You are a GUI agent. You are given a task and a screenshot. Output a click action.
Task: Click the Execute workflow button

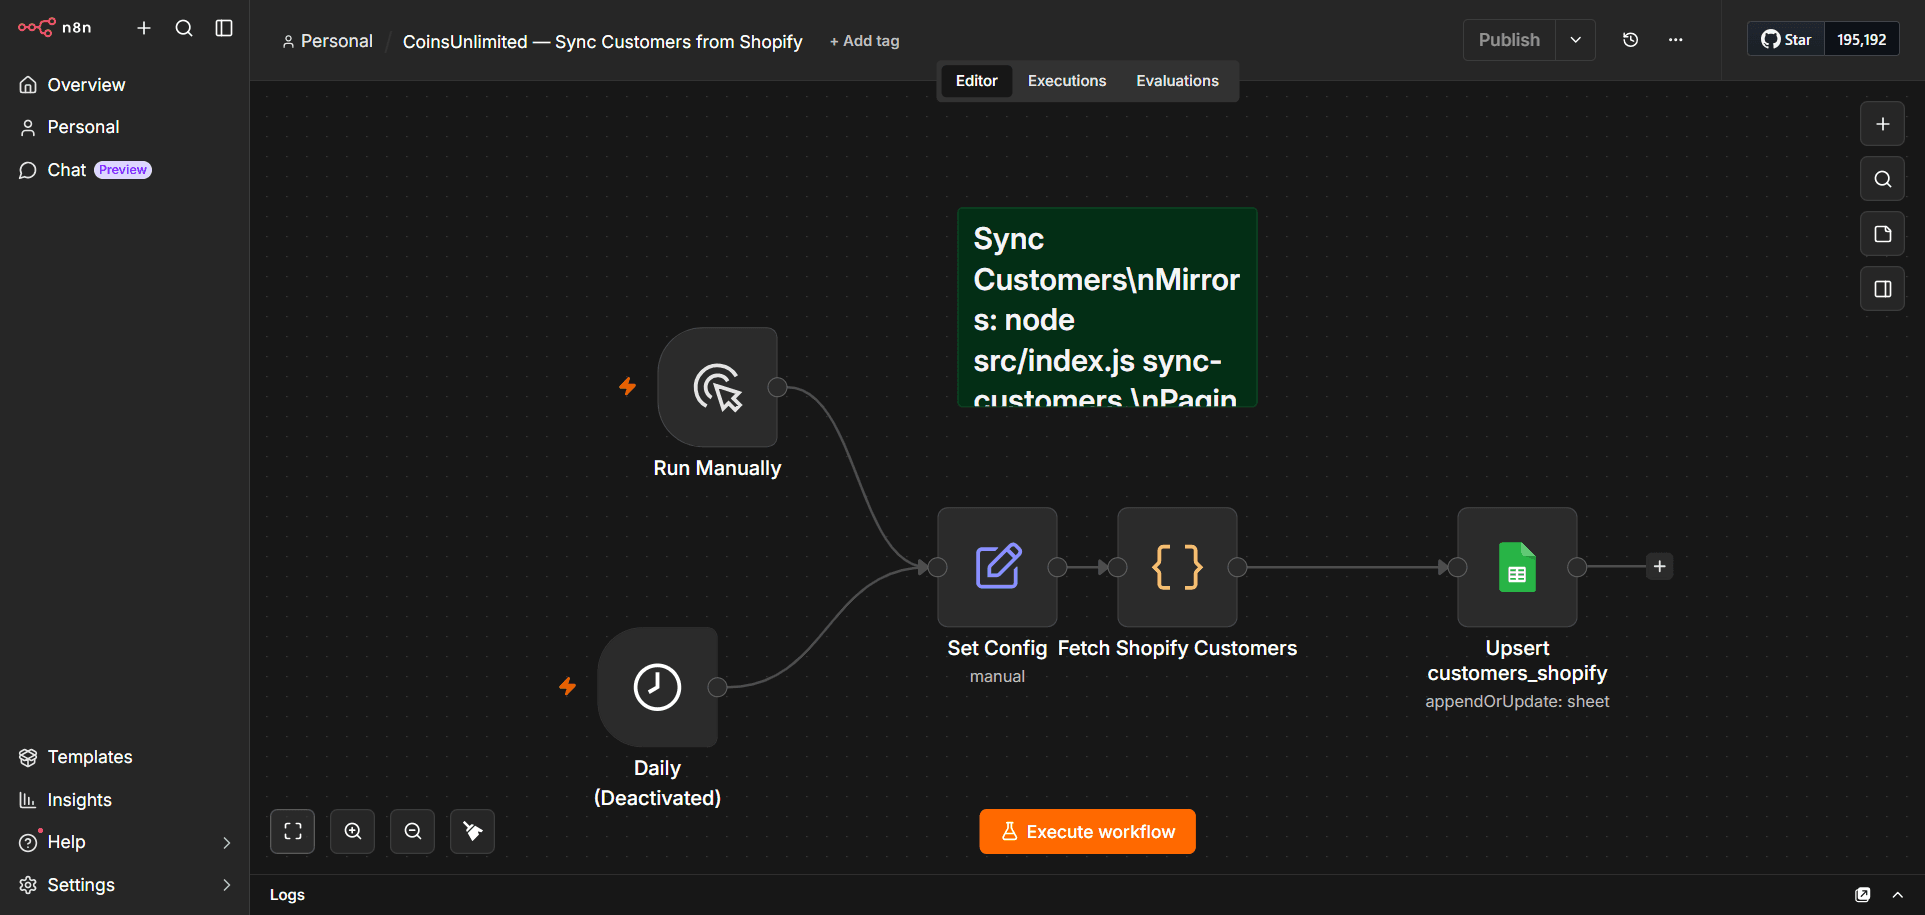coord(1087,831)
